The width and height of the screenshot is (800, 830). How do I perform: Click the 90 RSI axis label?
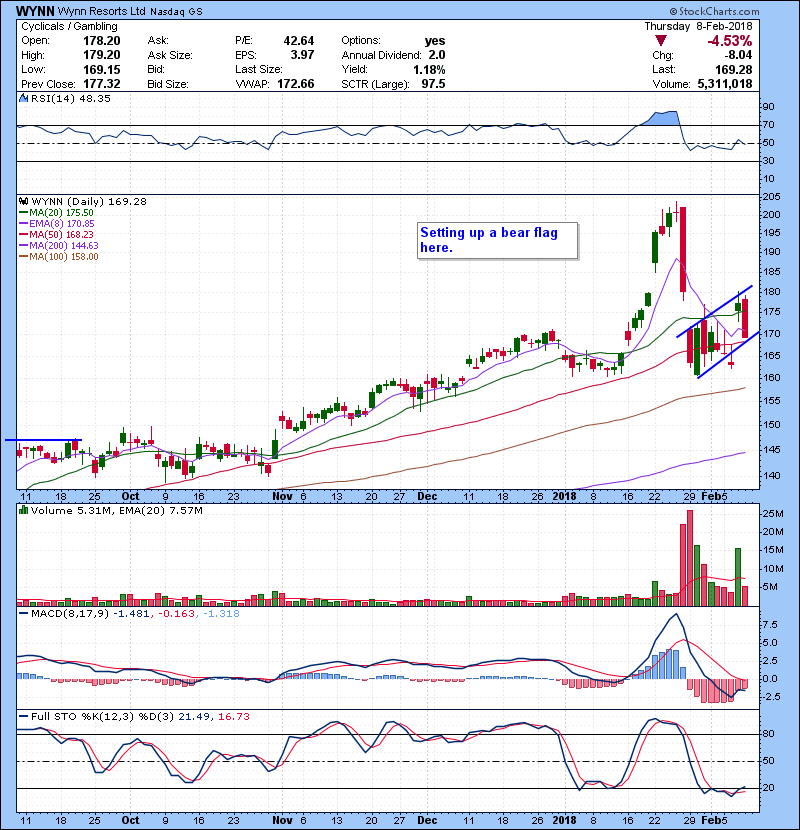pos(768,106)
